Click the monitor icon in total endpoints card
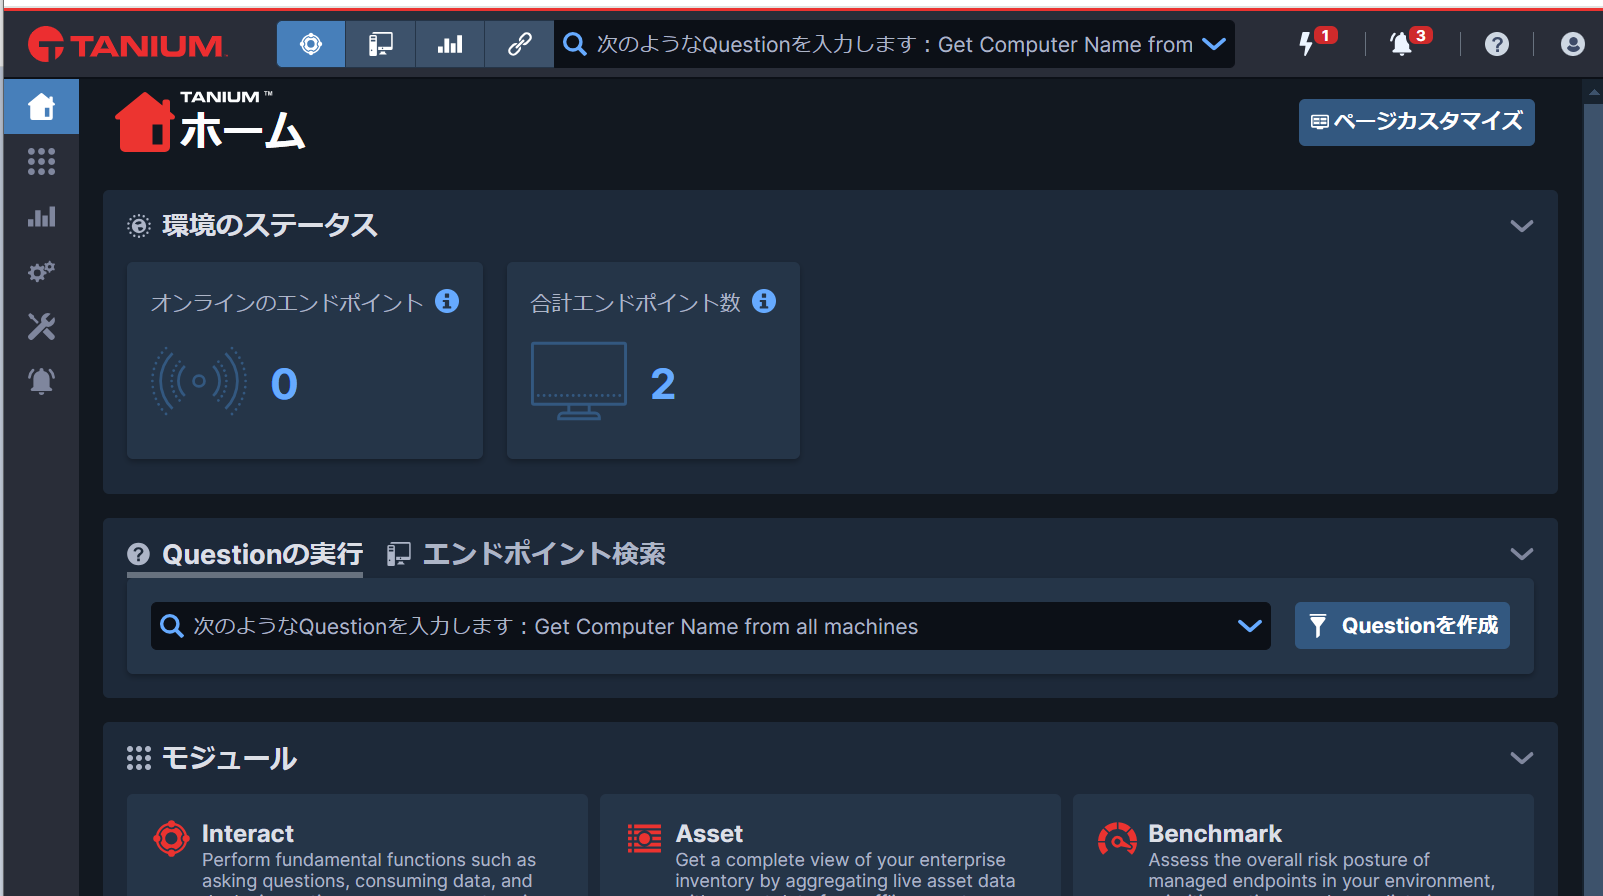The width and height of the screenshot is (1603, 896). click(579, 381)
